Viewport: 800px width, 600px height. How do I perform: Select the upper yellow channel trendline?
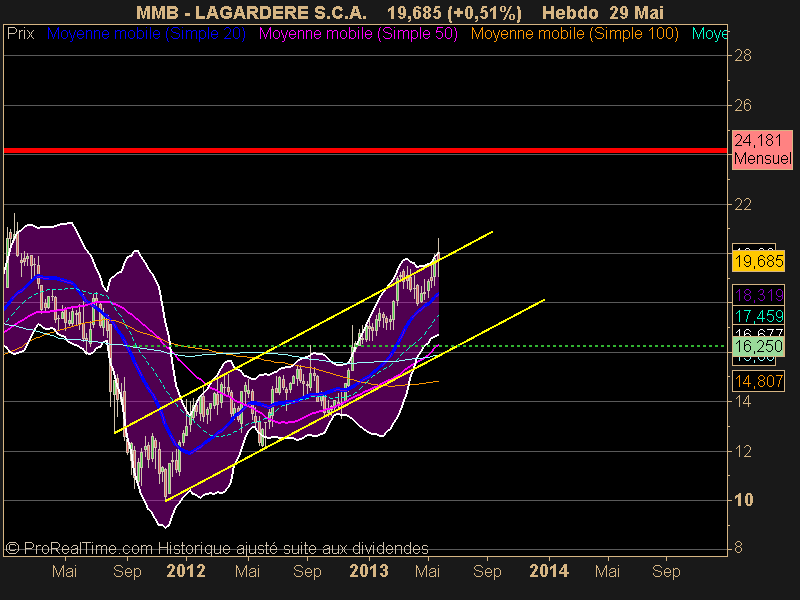point(304,332)
